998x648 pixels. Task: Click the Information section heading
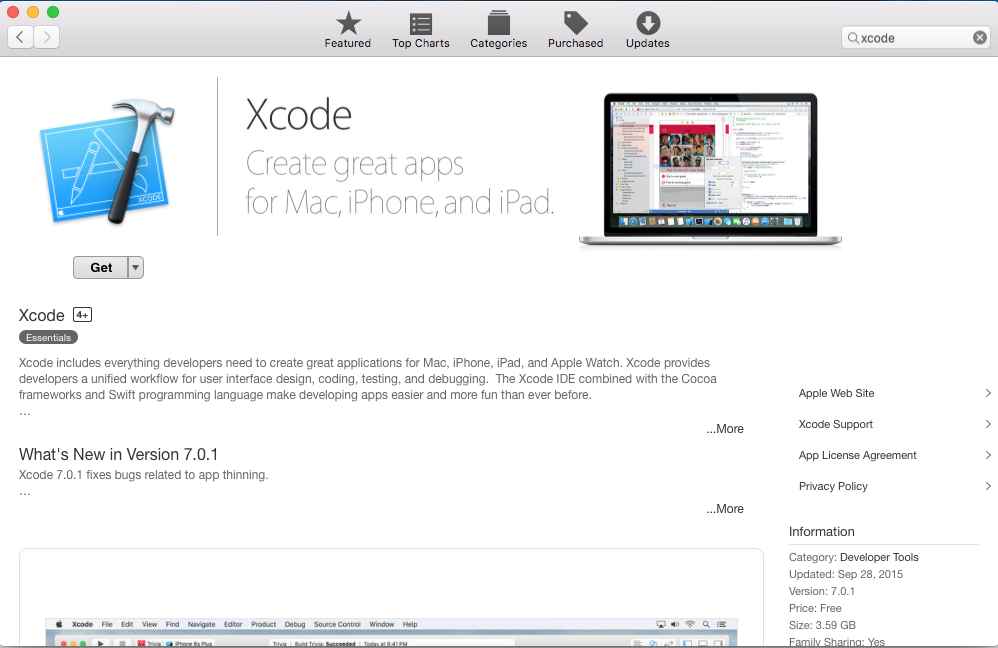point(822,532)
